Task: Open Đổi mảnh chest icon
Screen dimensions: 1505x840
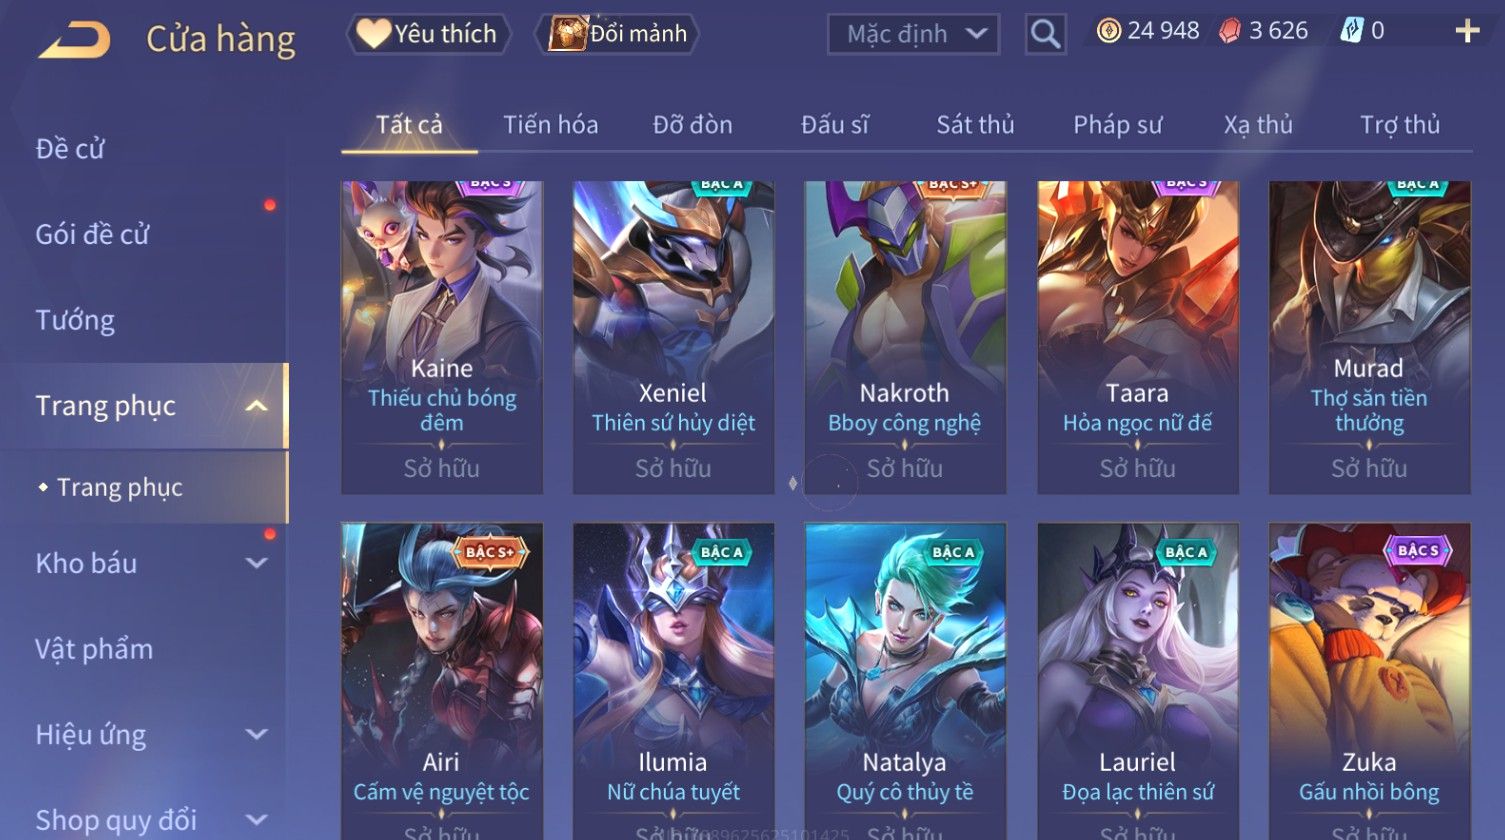Action: (567, 34)
